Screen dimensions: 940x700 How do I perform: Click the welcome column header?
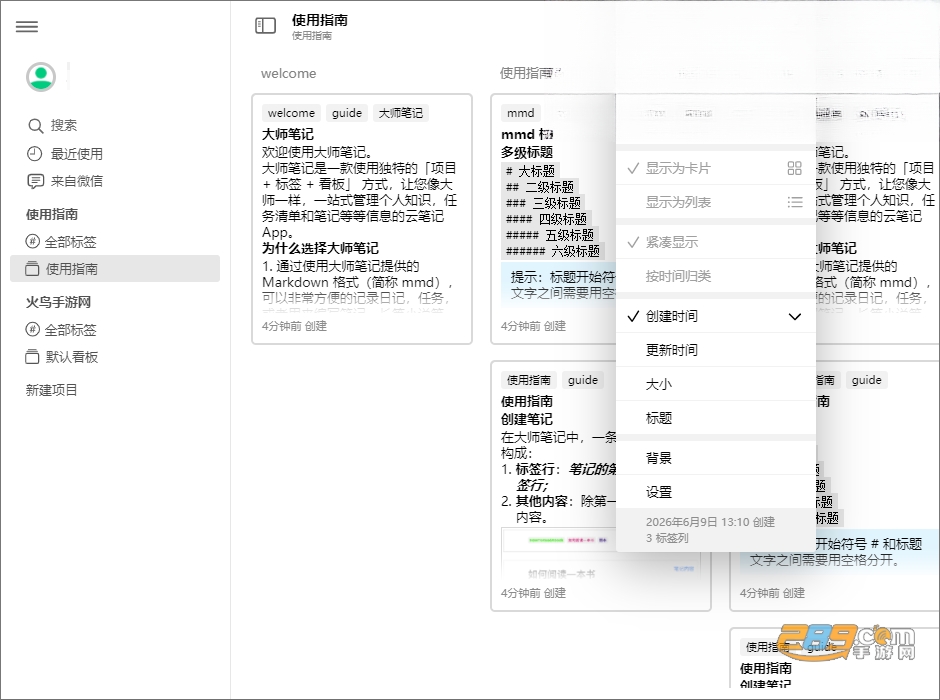coord(288,74)
